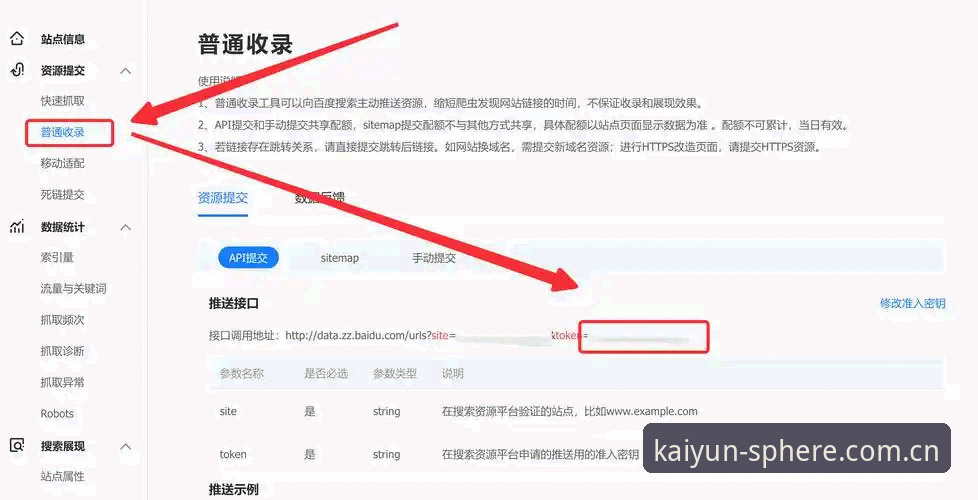The height and width of the screenshot is (500, 978).
Task: Open 死链提交 in the sidebar
Action: [62, 195]
